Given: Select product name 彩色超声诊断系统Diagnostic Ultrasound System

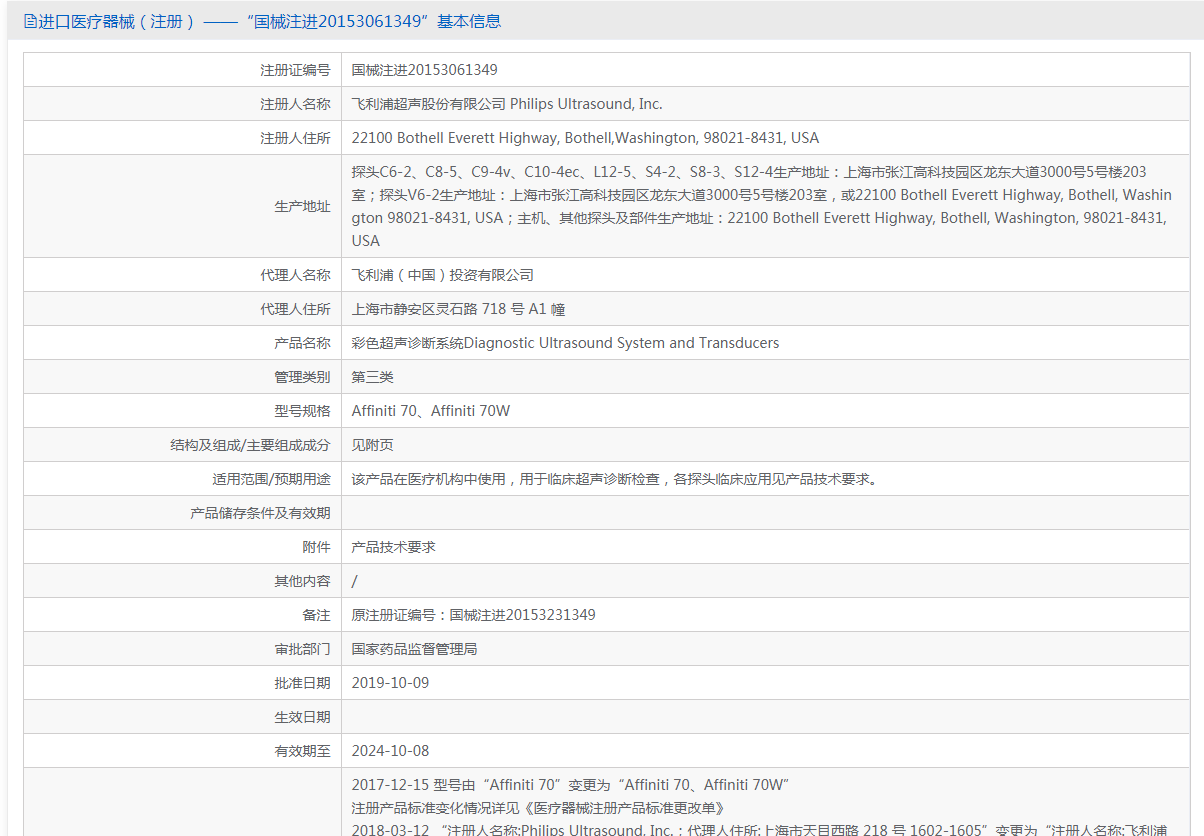Looking at the screenshot, I should (565, 343).
